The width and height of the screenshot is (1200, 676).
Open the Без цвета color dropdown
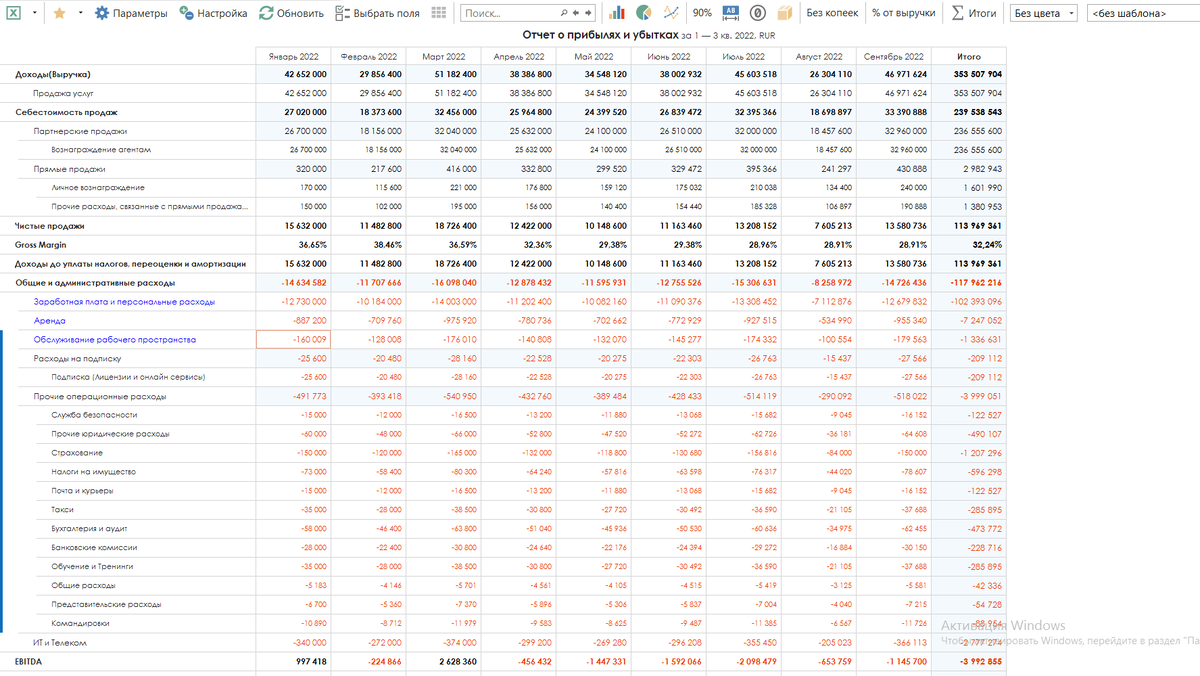[x=1043, y=13]
